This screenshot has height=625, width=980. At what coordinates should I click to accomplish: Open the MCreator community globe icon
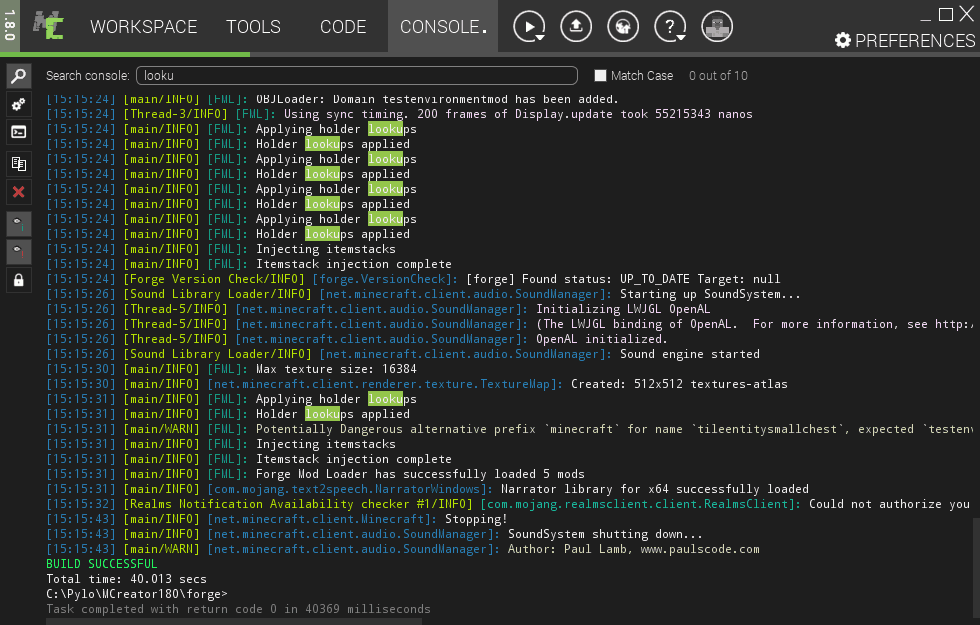[x=623, y=26]
